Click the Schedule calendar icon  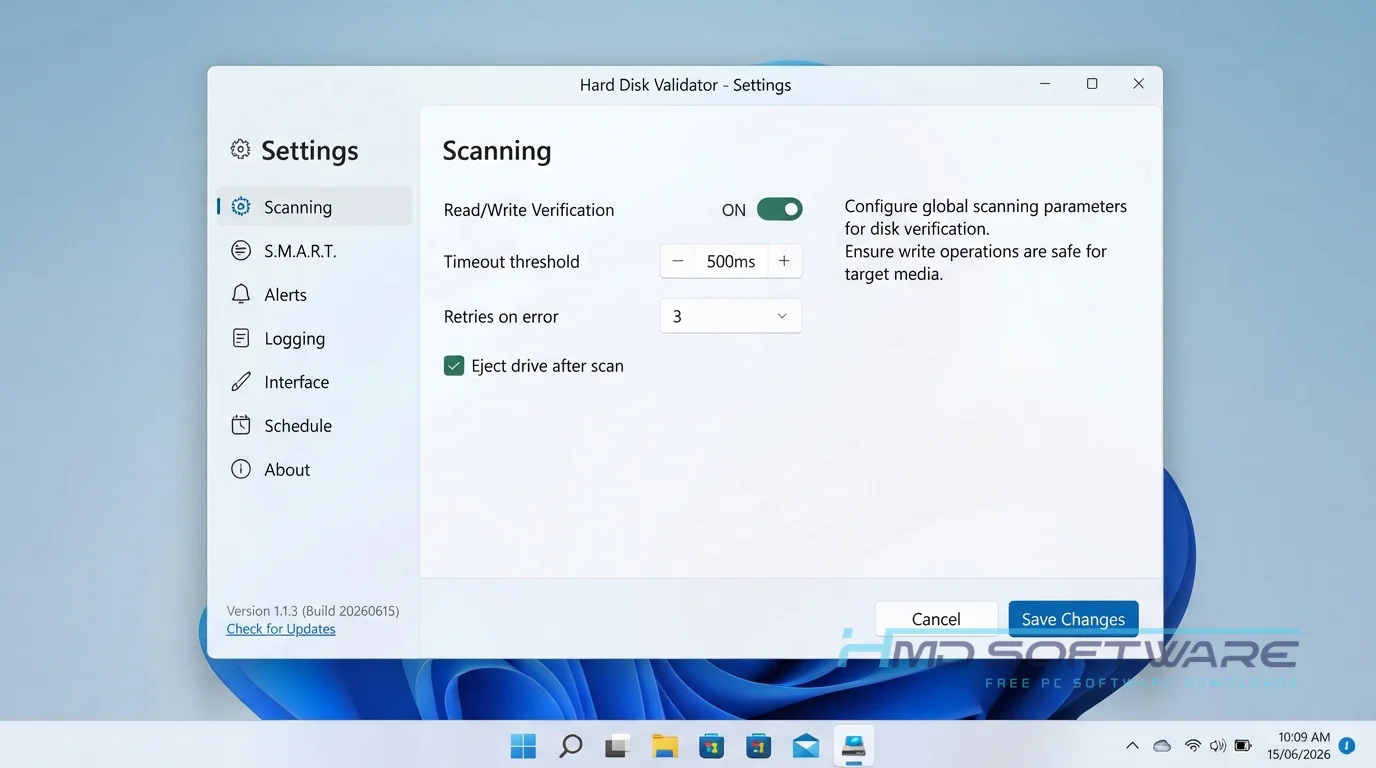pos(241,425)
